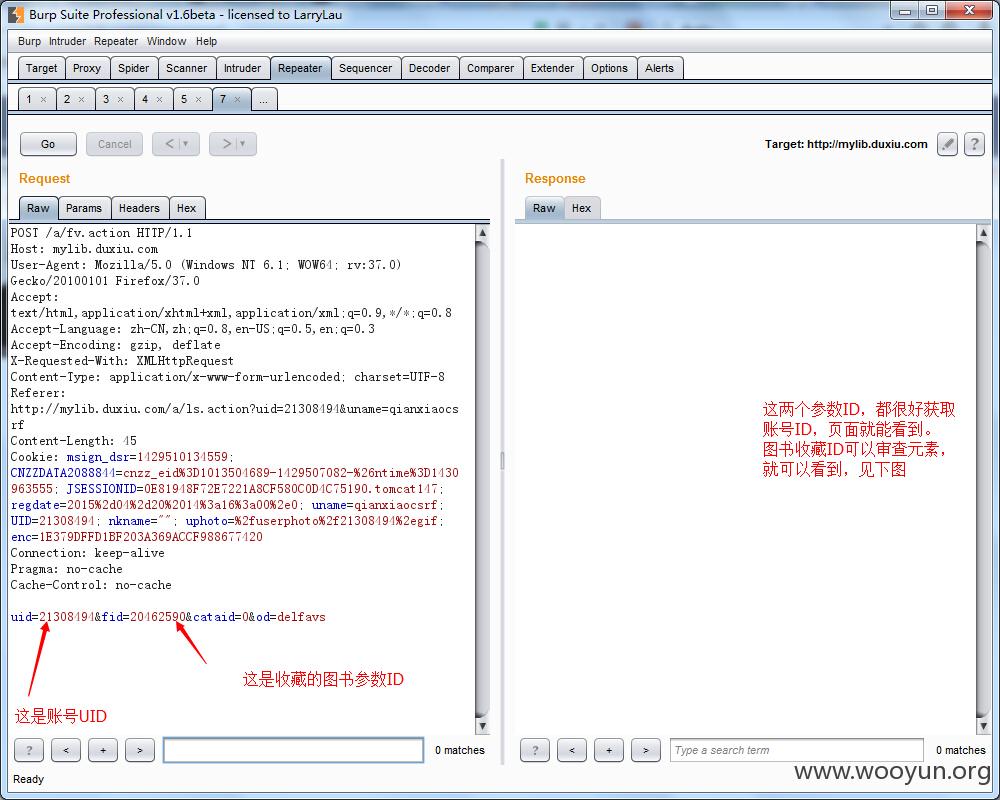Screen dimensions: 1000x800
Task: Click the response 'Type a search term' field
Action: pos(797,750)
